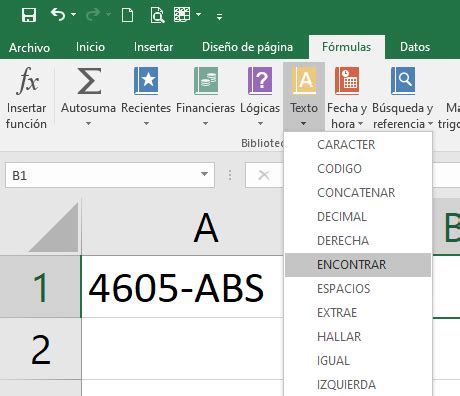Click the vertical dots formula bar handle
460x396 pixels.
click(x=230, y=175)
